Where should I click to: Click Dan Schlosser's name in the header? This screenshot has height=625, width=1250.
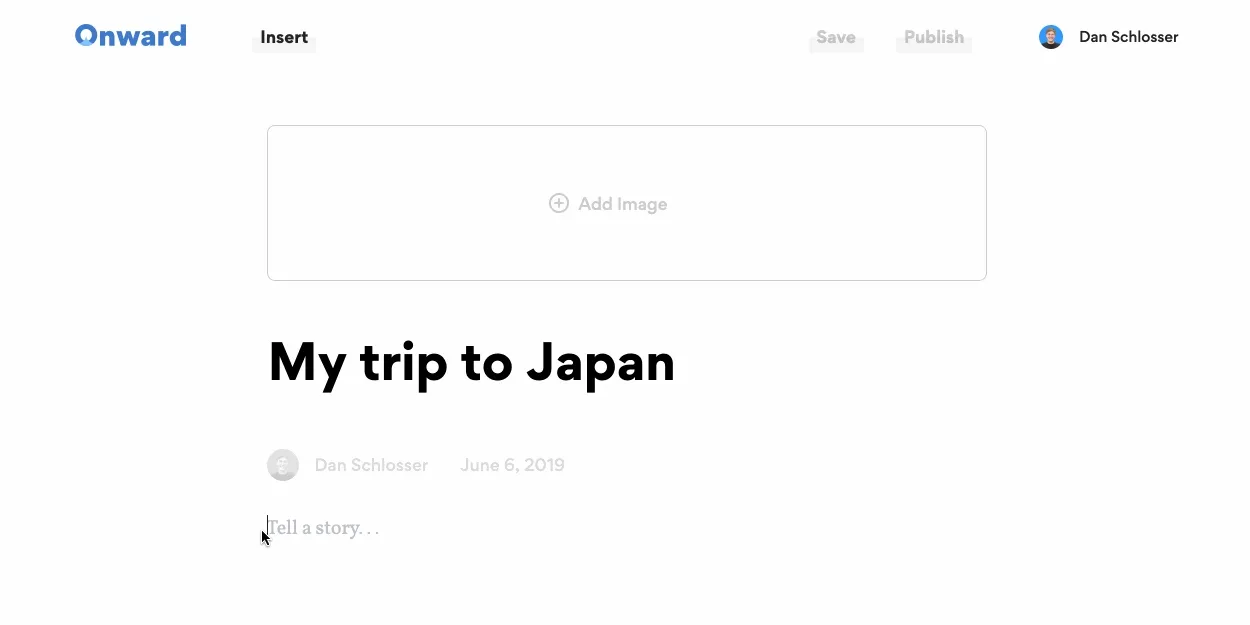[x=1128, y=37]
